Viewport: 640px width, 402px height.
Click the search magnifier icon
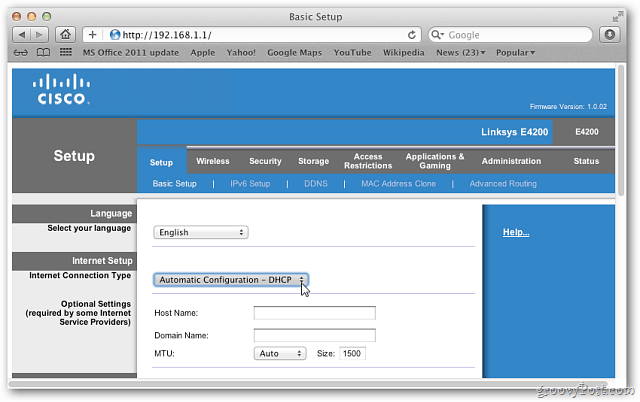point(437,35)
